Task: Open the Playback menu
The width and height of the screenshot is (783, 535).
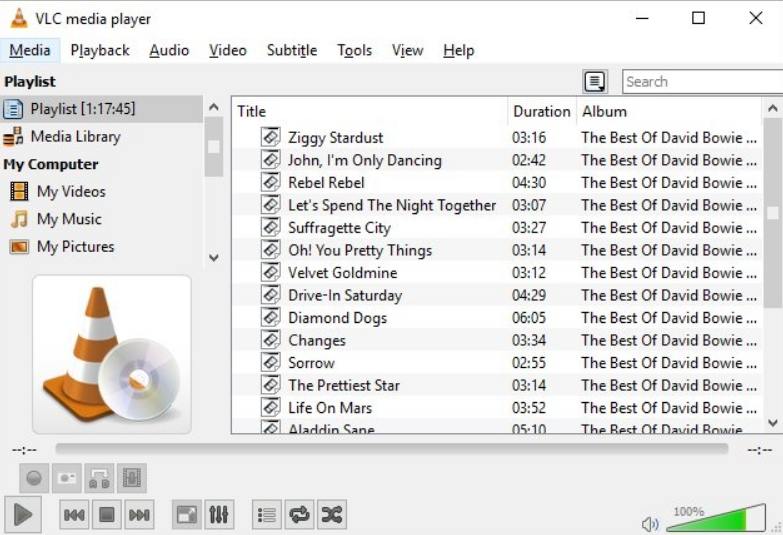Action: point(100,50)
